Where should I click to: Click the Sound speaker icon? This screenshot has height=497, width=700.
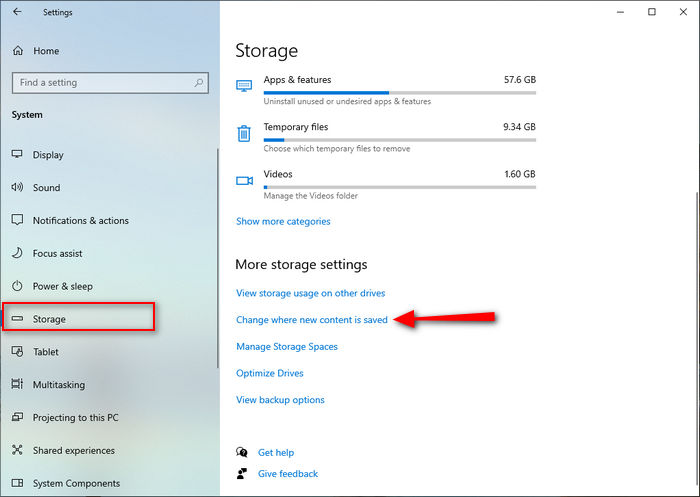click(x=17, y=187)
